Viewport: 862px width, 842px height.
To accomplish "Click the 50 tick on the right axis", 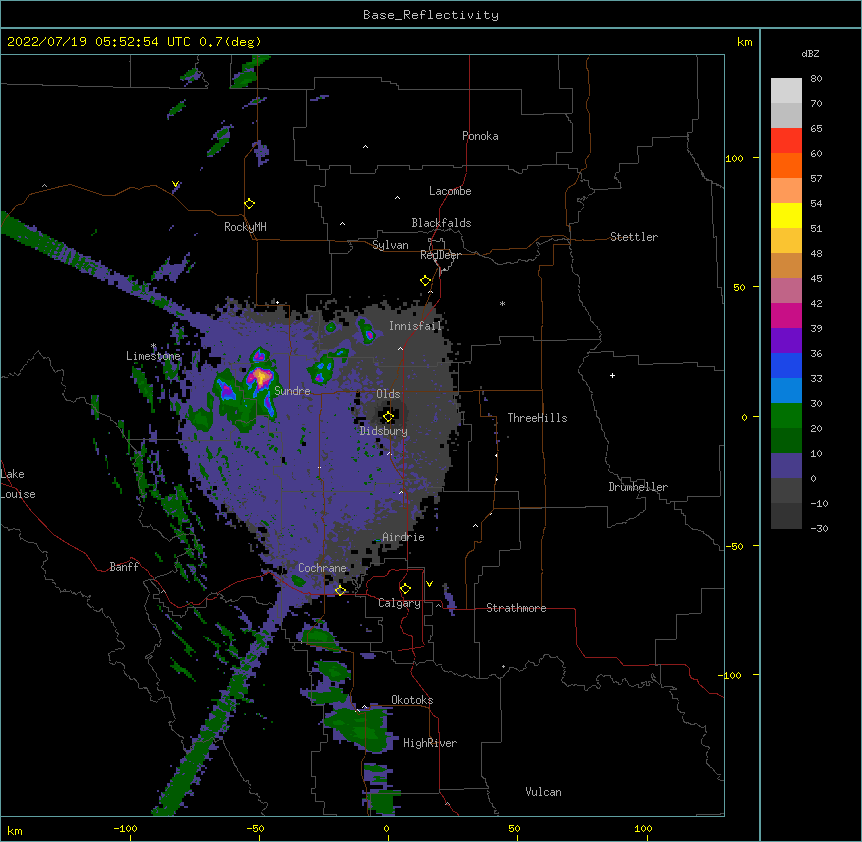I will [739, 287].
